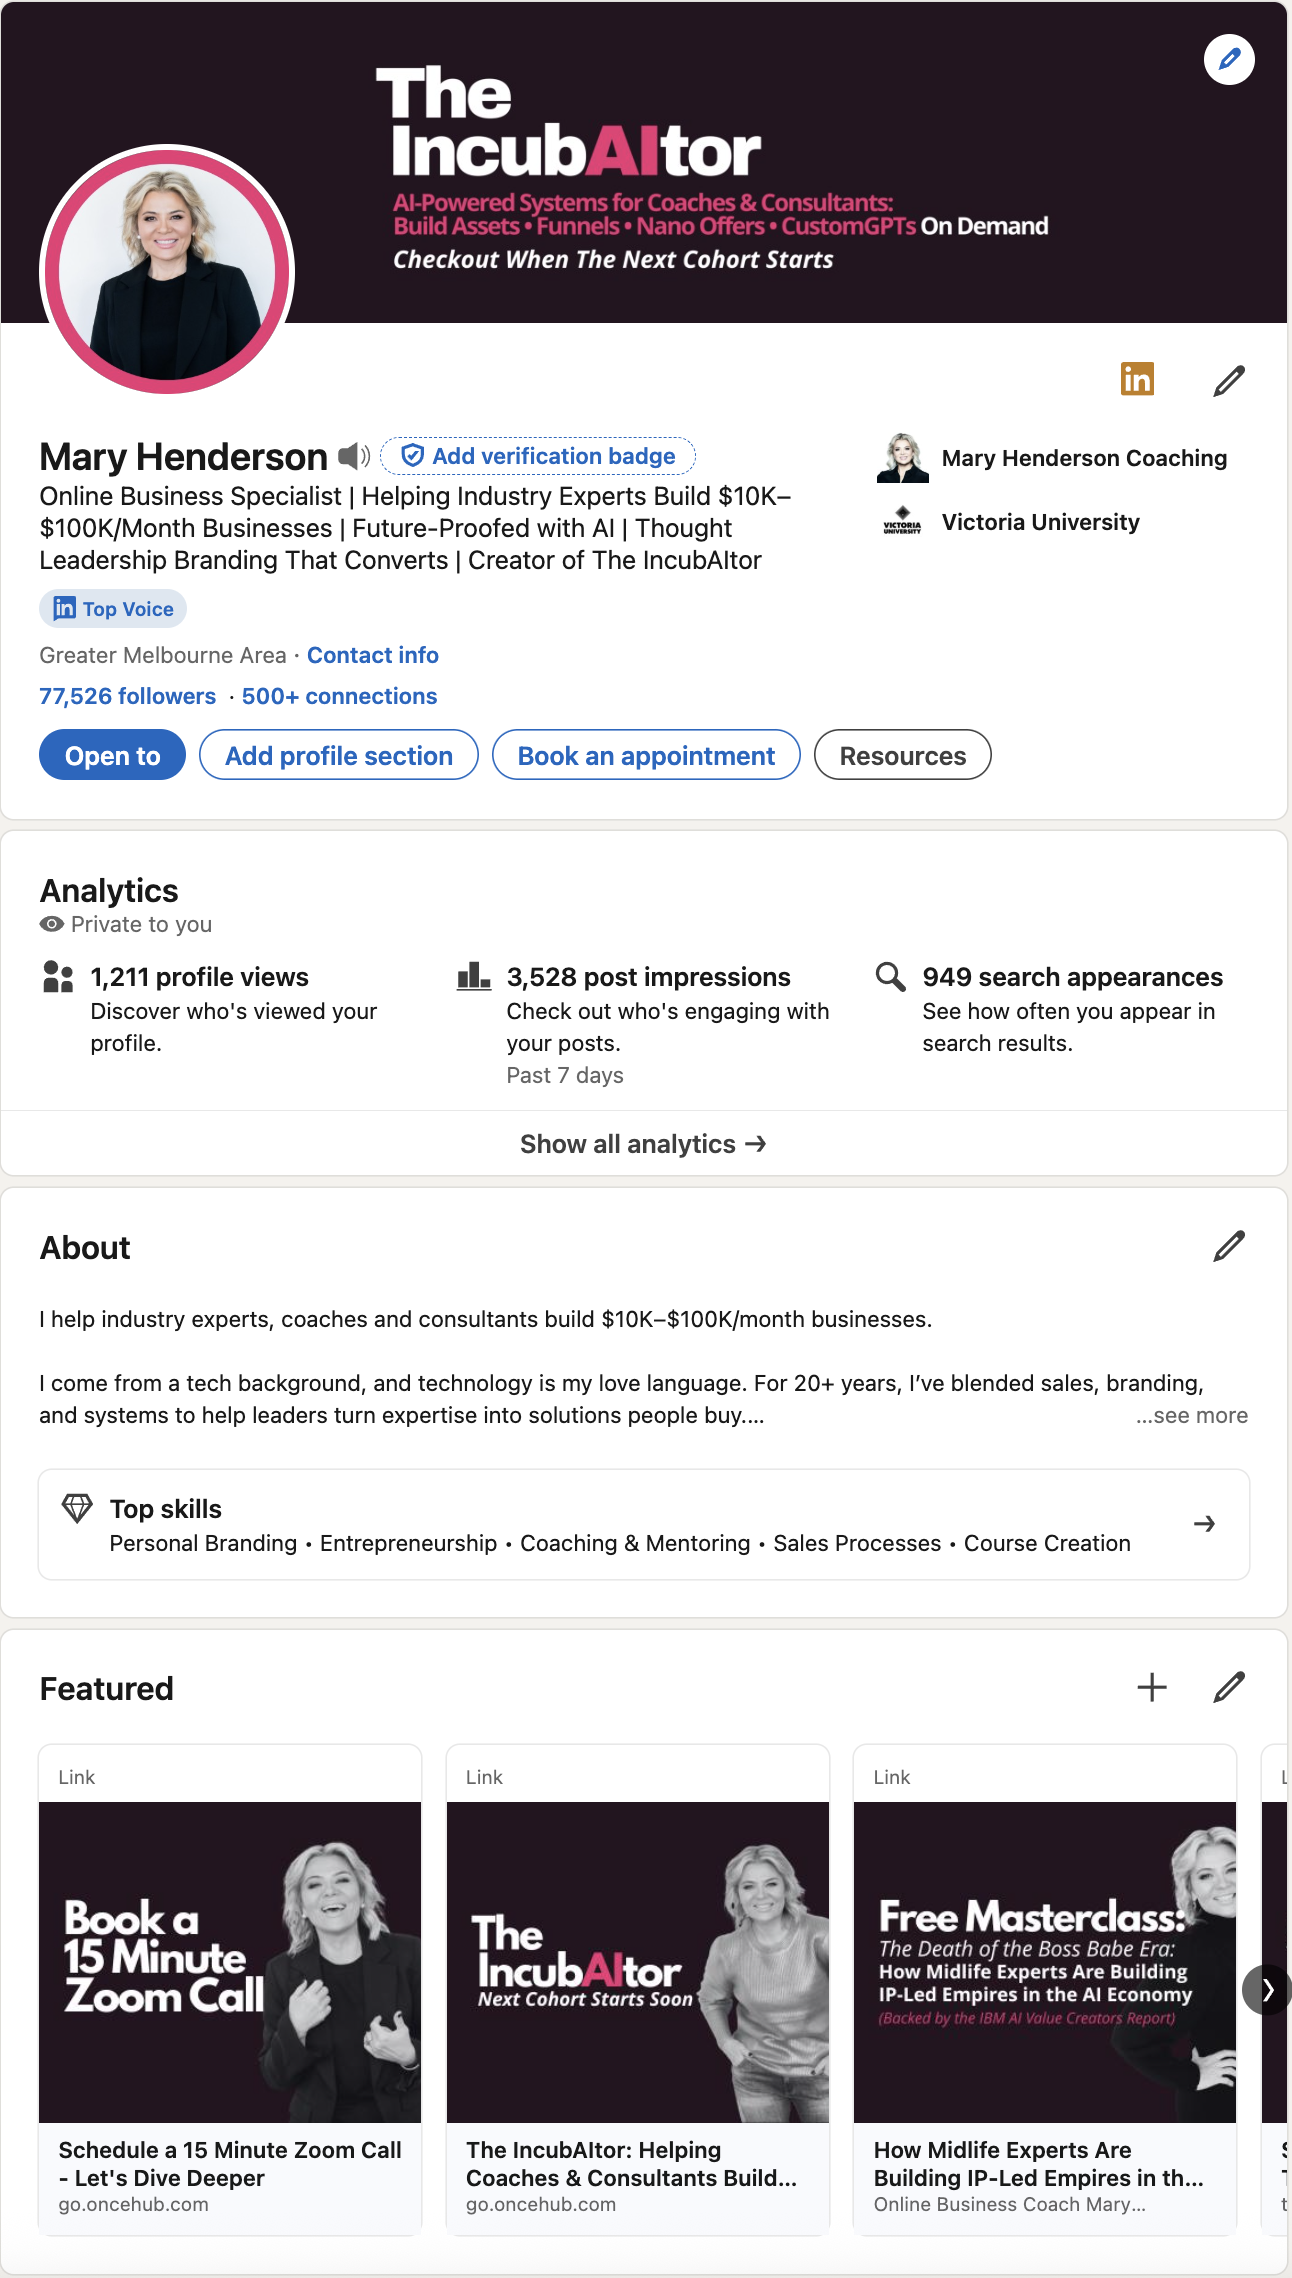The width and height of the screenshot is (1292, 2278).
Task: Open Mary Henderson's profile photo
Action: [167, 270]
